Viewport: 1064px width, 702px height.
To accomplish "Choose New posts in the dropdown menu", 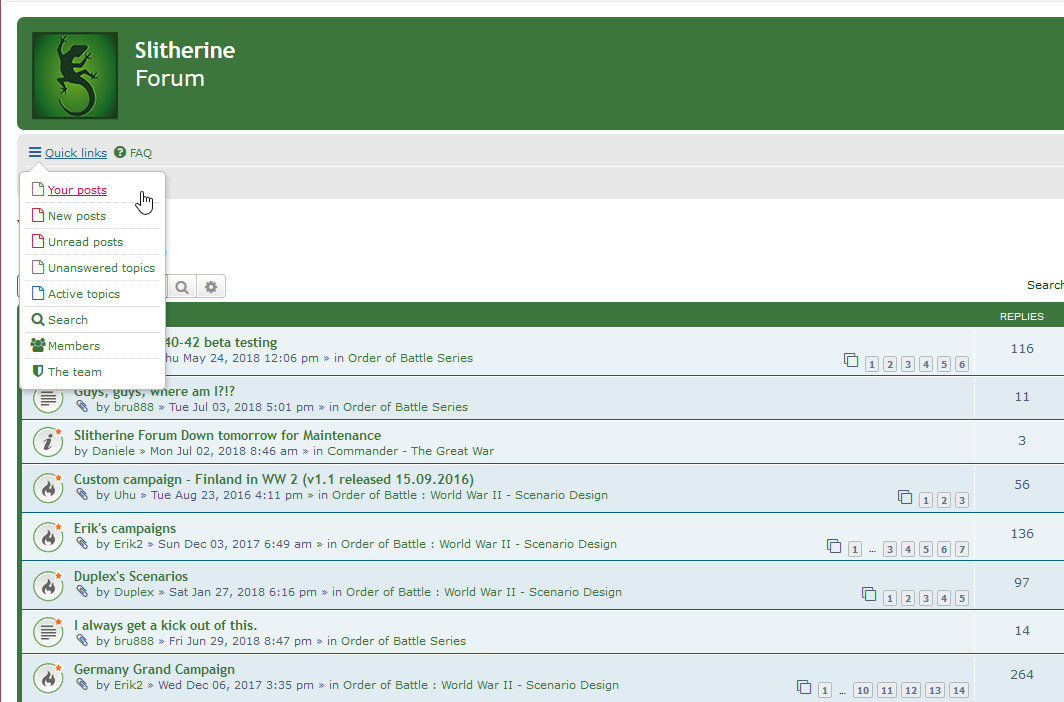I will click(77, 216).
